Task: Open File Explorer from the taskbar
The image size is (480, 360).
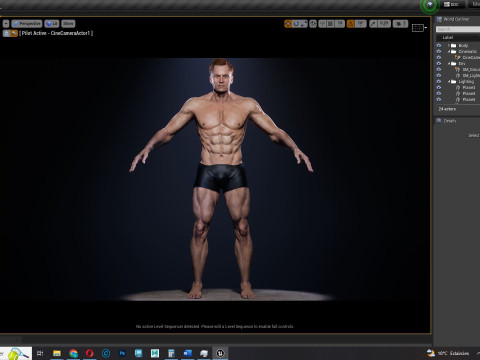Action: [x=57, y=353]
